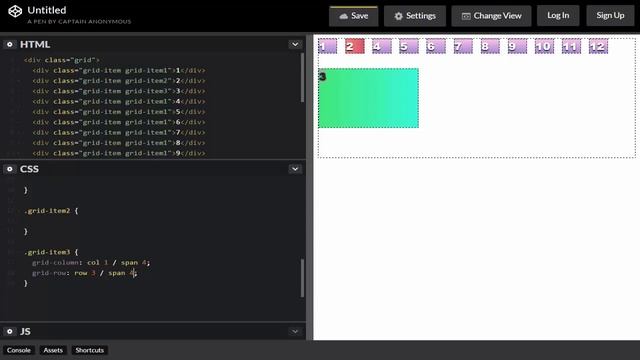Save the pen
Image resolution: width=640 pixels, height=360 pixels.
click(x=353, y=16)
